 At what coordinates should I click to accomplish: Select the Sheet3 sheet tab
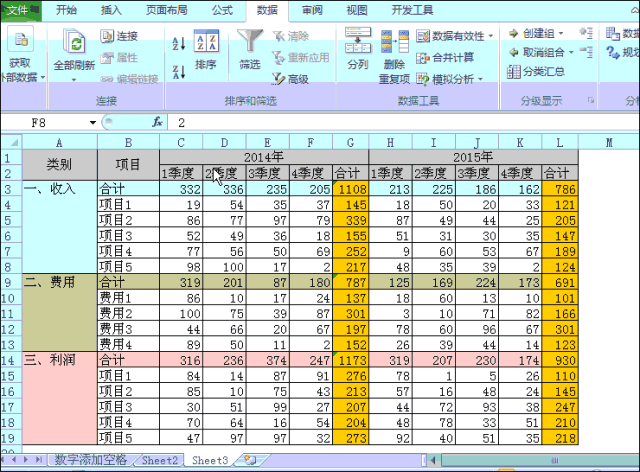click(x=210, y=460)
